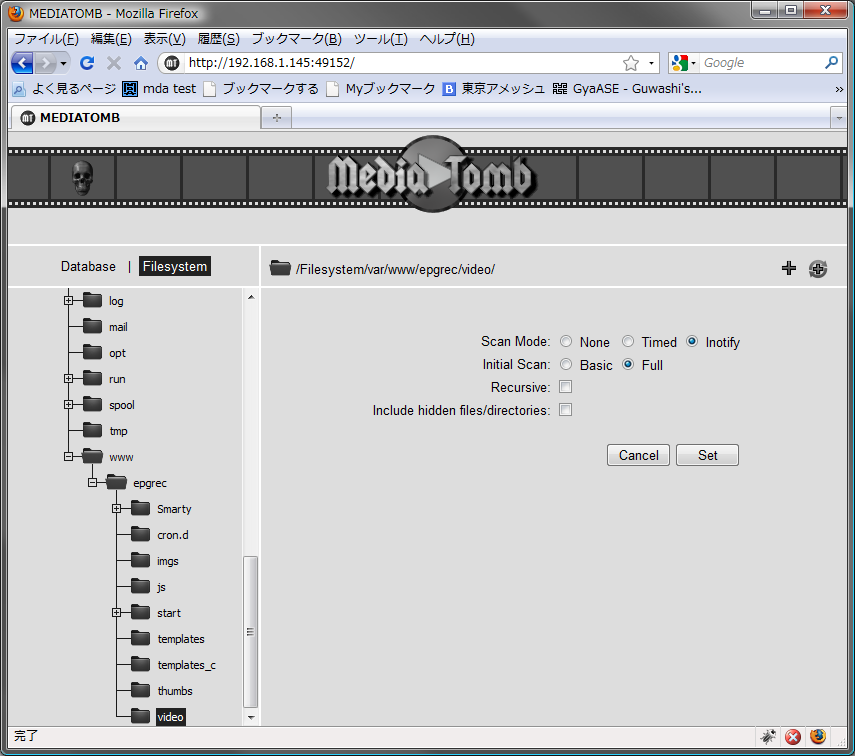Select the Basic initial scan option

566,364
